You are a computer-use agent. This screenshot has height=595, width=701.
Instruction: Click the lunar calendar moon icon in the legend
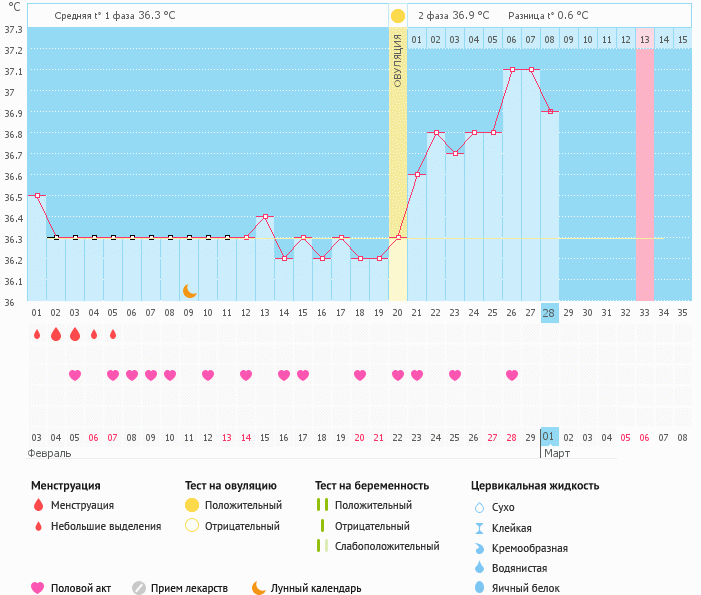(x=259, y=588)
